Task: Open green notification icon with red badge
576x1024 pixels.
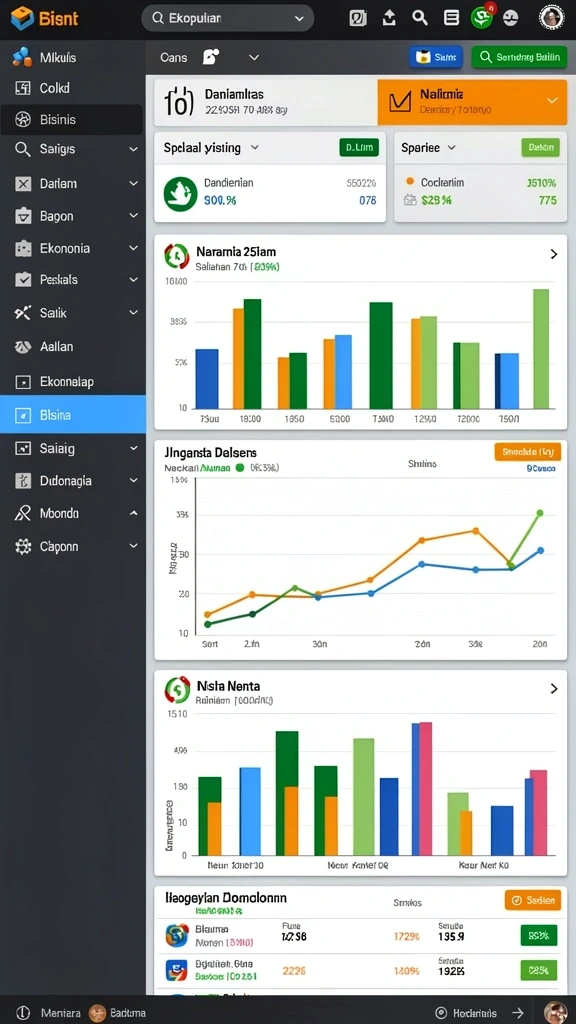Action: click(x=482, y=18)
